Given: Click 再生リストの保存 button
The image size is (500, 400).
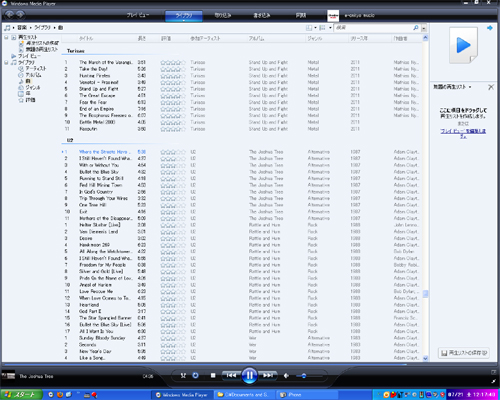Looking at the screenshot, I should pyautogui.click(x=464, y=353).
